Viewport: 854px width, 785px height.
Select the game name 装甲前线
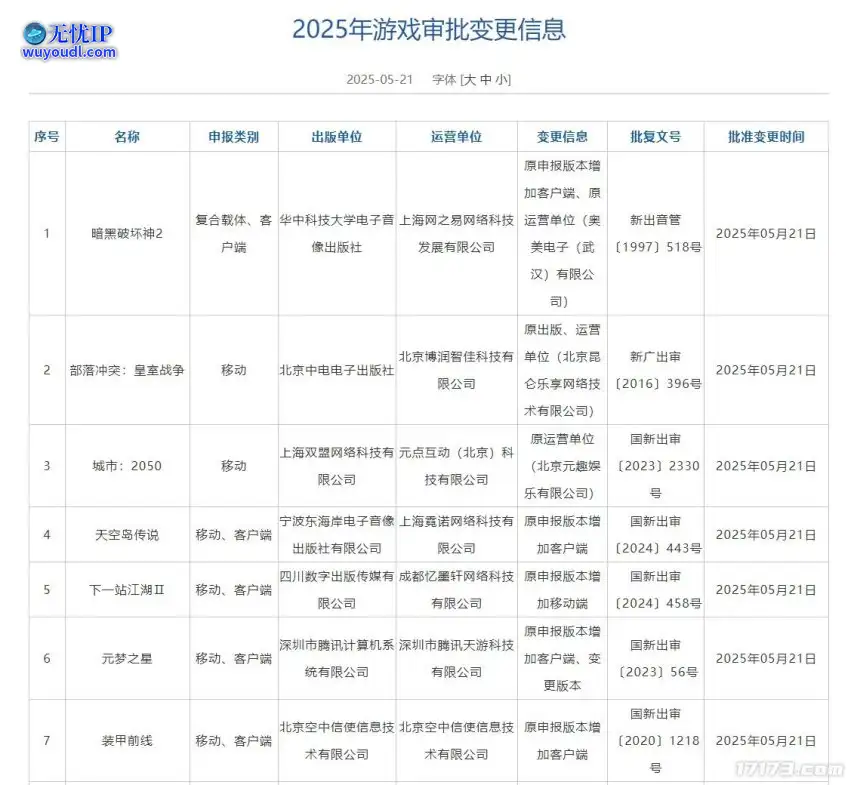[x=127, y=741]
